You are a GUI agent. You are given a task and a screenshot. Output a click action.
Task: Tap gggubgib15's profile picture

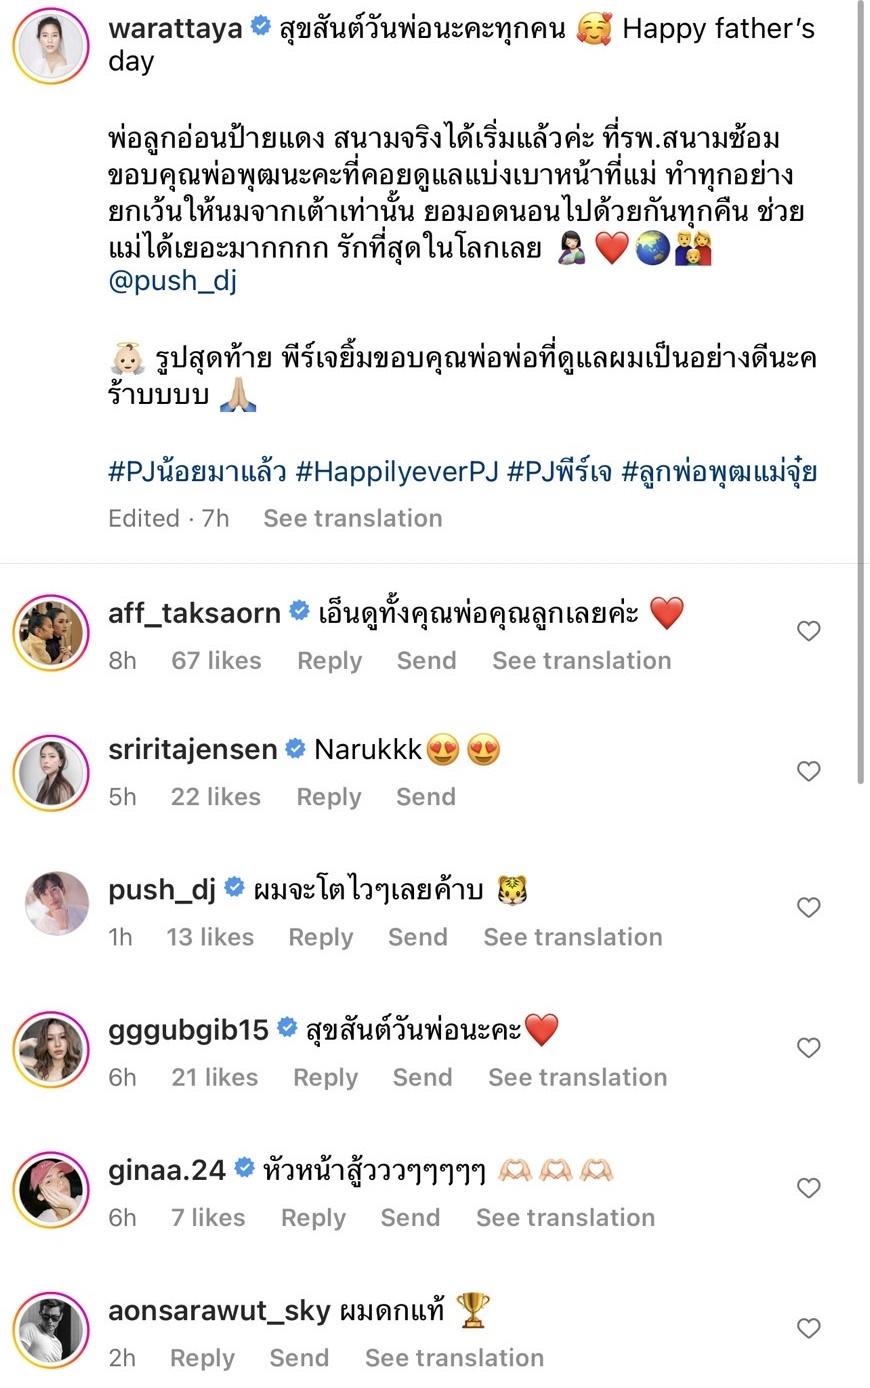[x=51, y=1050]
